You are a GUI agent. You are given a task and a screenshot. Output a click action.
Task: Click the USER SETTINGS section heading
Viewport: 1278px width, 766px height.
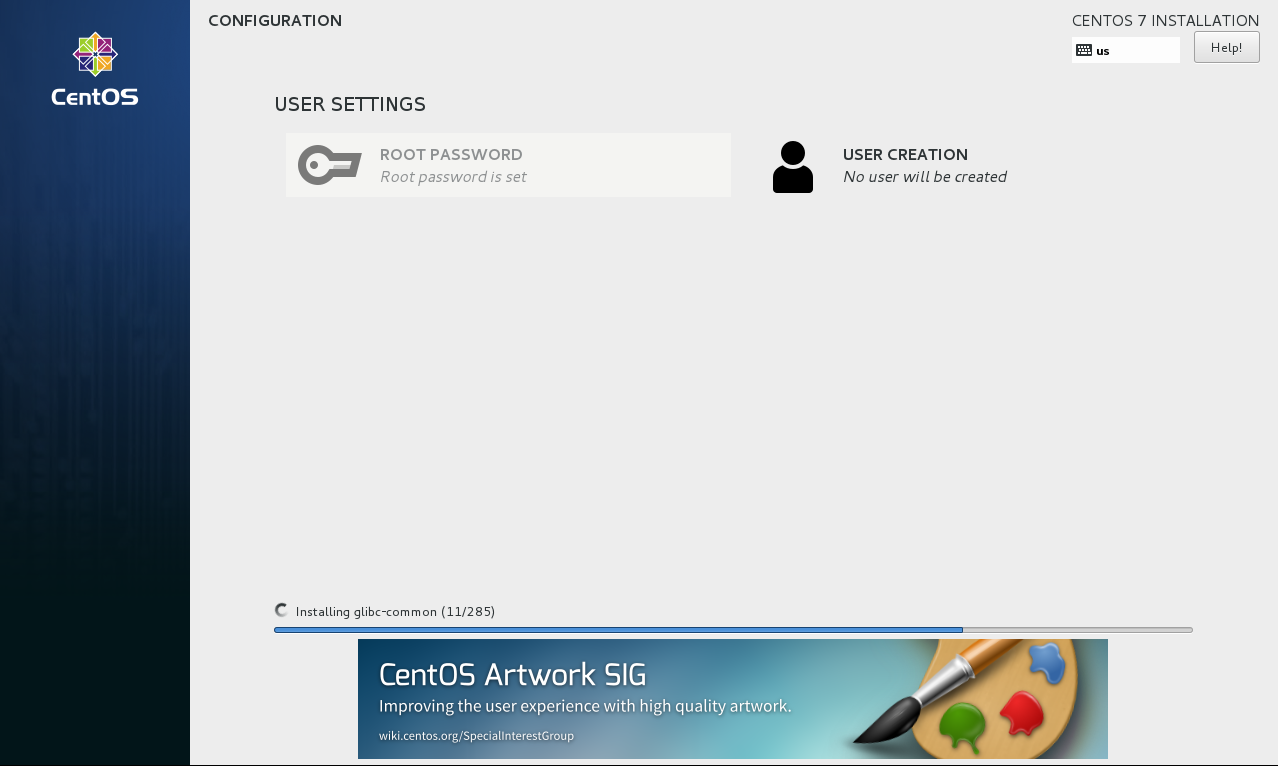[x=350, y=104]
